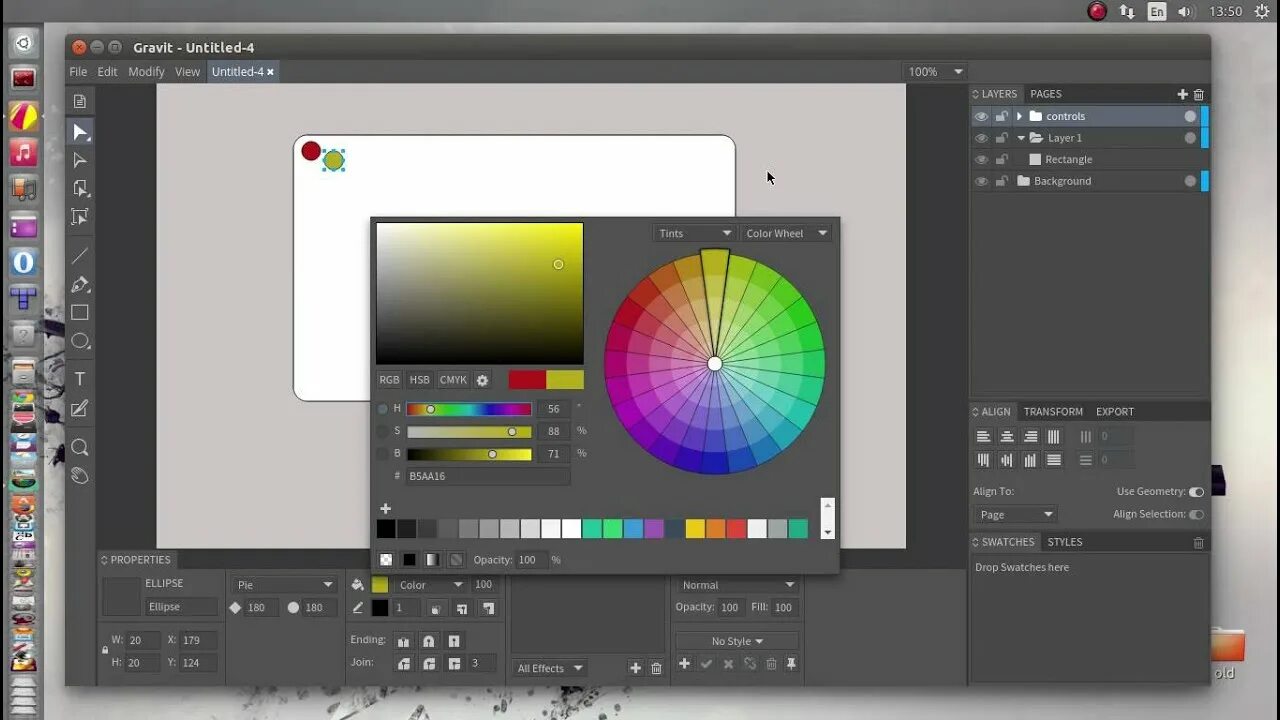Open the Color Wheel dropdown
This screenshot has width=1280, height=720.
[x=786, y=233]
